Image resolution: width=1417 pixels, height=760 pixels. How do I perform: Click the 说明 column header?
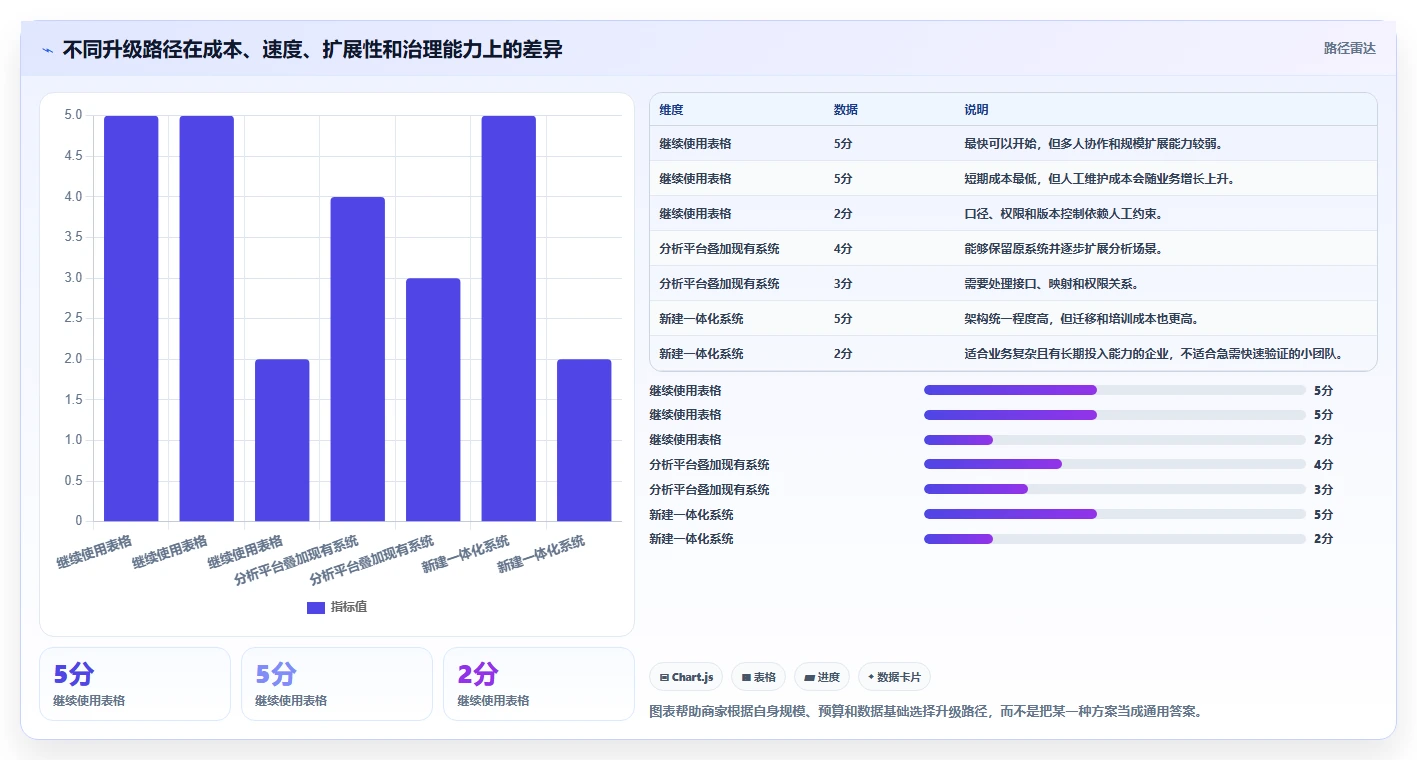click(976, 109)
